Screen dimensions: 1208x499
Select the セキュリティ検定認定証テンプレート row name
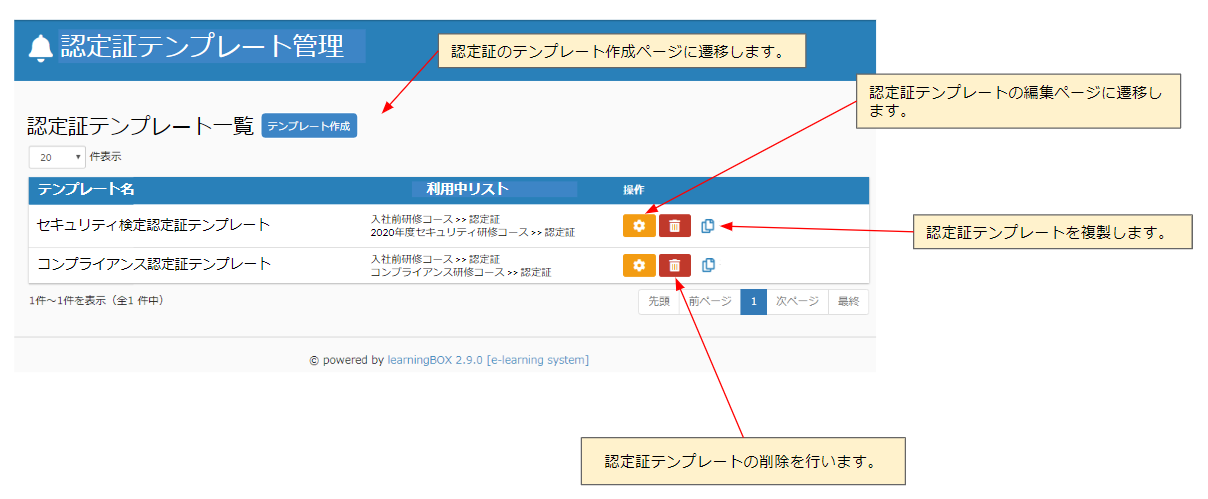(153, 225)
